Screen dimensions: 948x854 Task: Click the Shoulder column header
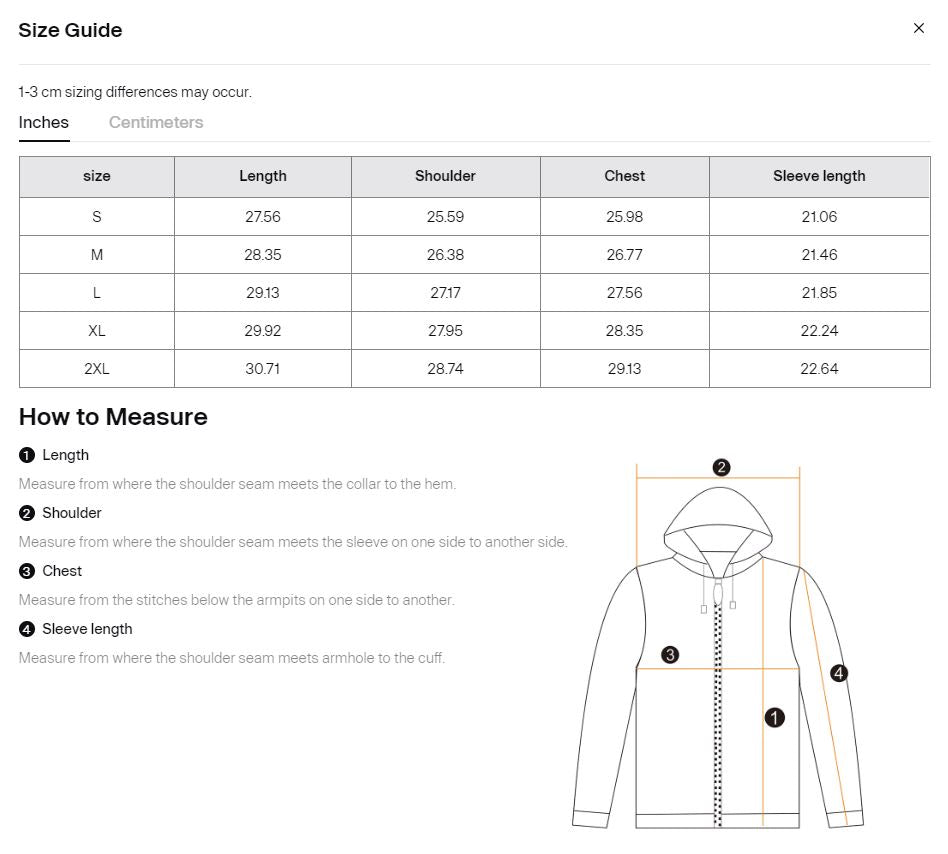(x=445, y=176)
